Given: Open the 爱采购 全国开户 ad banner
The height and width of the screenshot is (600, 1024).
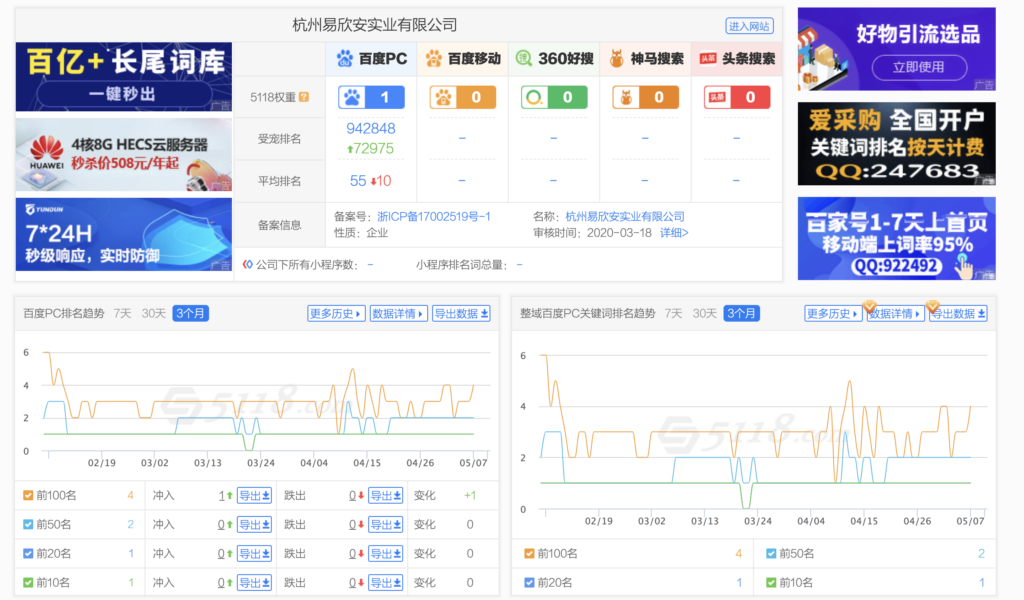Looking at the screenshot, I should click(x=897, y=144).
